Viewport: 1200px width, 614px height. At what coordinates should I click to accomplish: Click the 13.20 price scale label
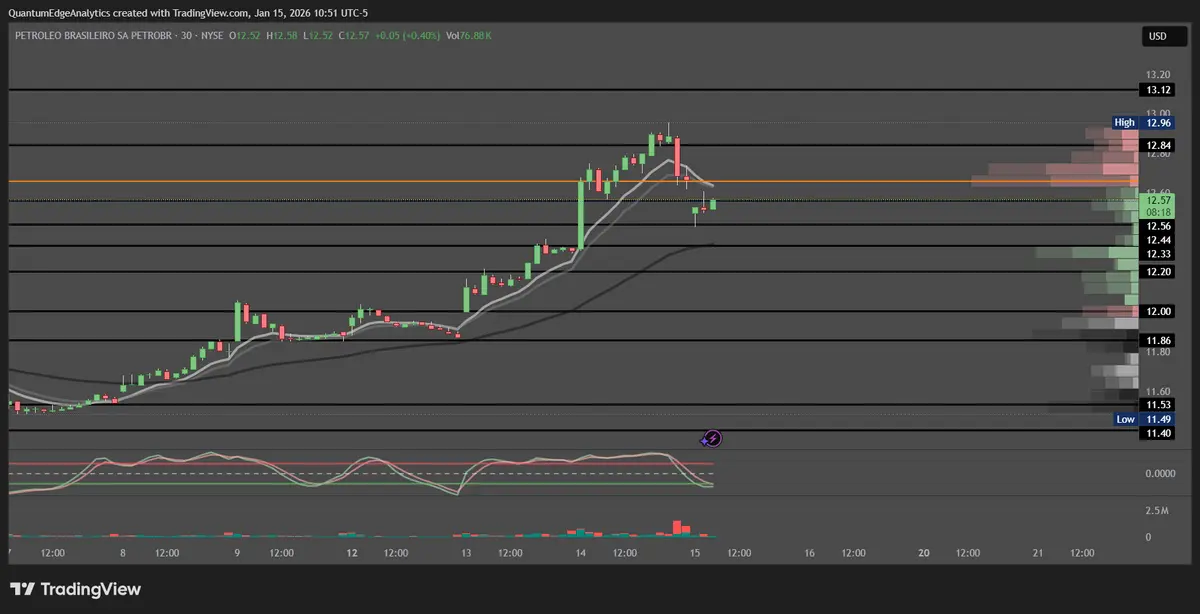(1158, 75)
